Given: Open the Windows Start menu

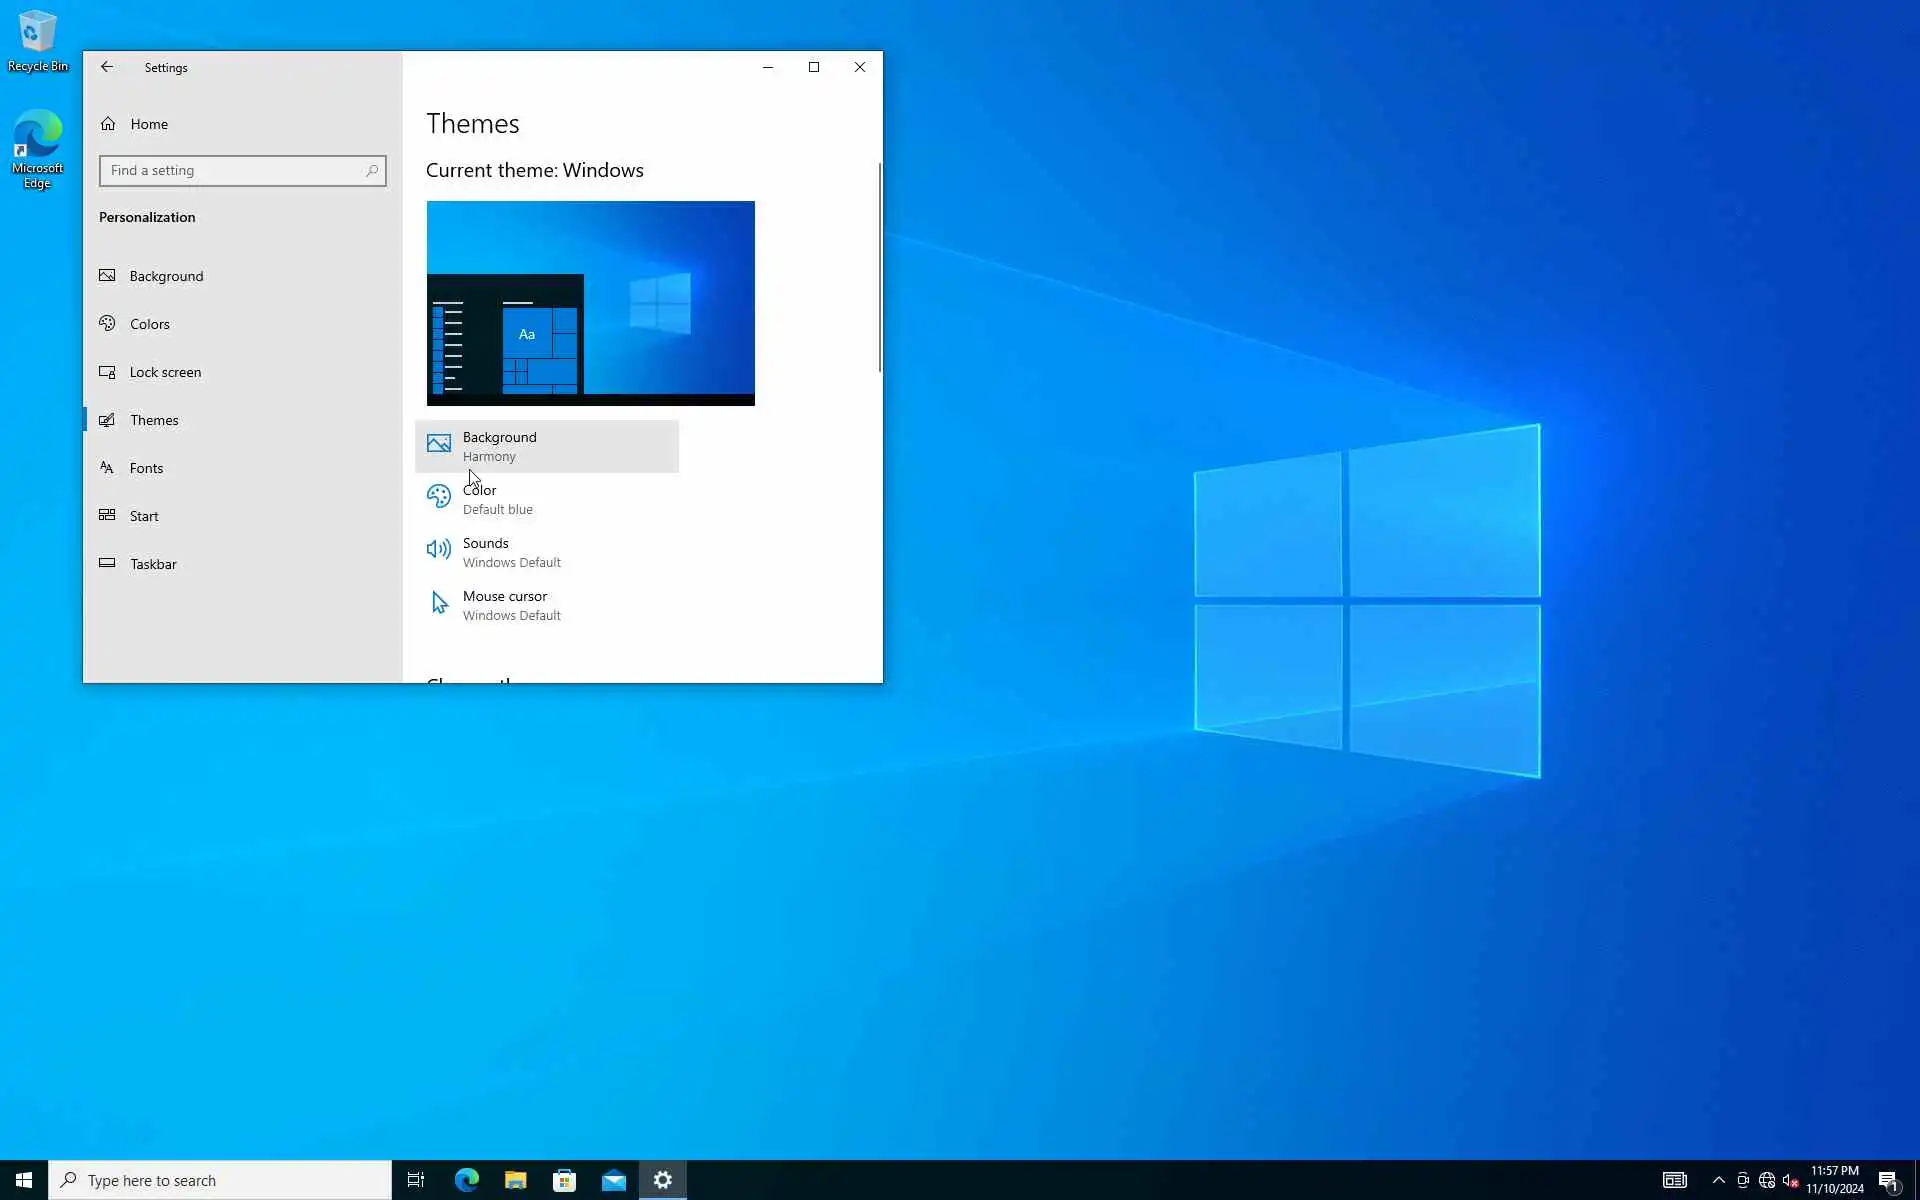Looking at the screenshot, I should pyautogui.click(x=24, y=1180).
